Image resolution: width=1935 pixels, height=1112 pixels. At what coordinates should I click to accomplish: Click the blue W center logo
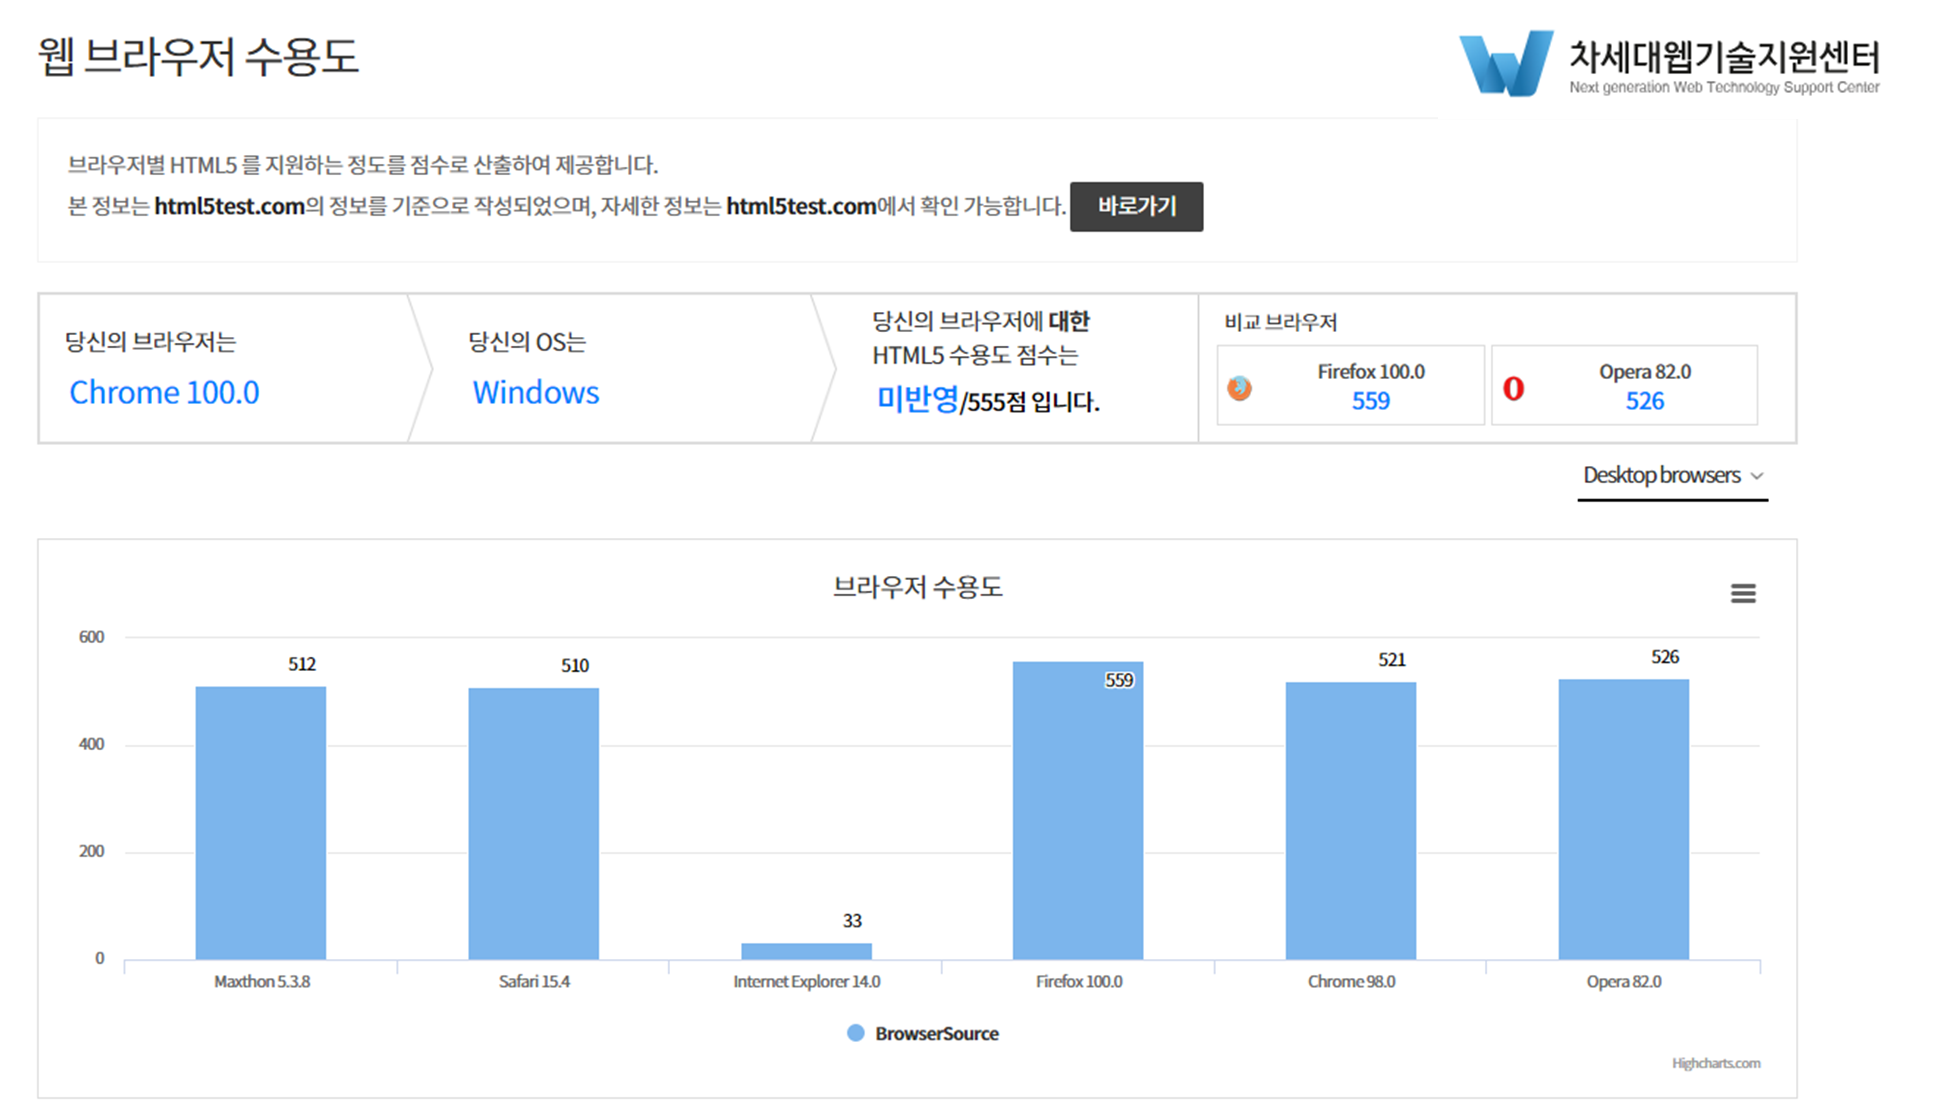click(1505, 64)
